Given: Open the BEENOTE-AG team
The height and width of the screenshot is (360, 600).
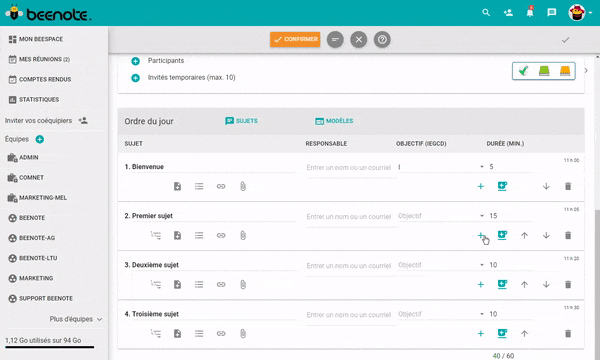Looking at the screenshot, I should [32, 238].
